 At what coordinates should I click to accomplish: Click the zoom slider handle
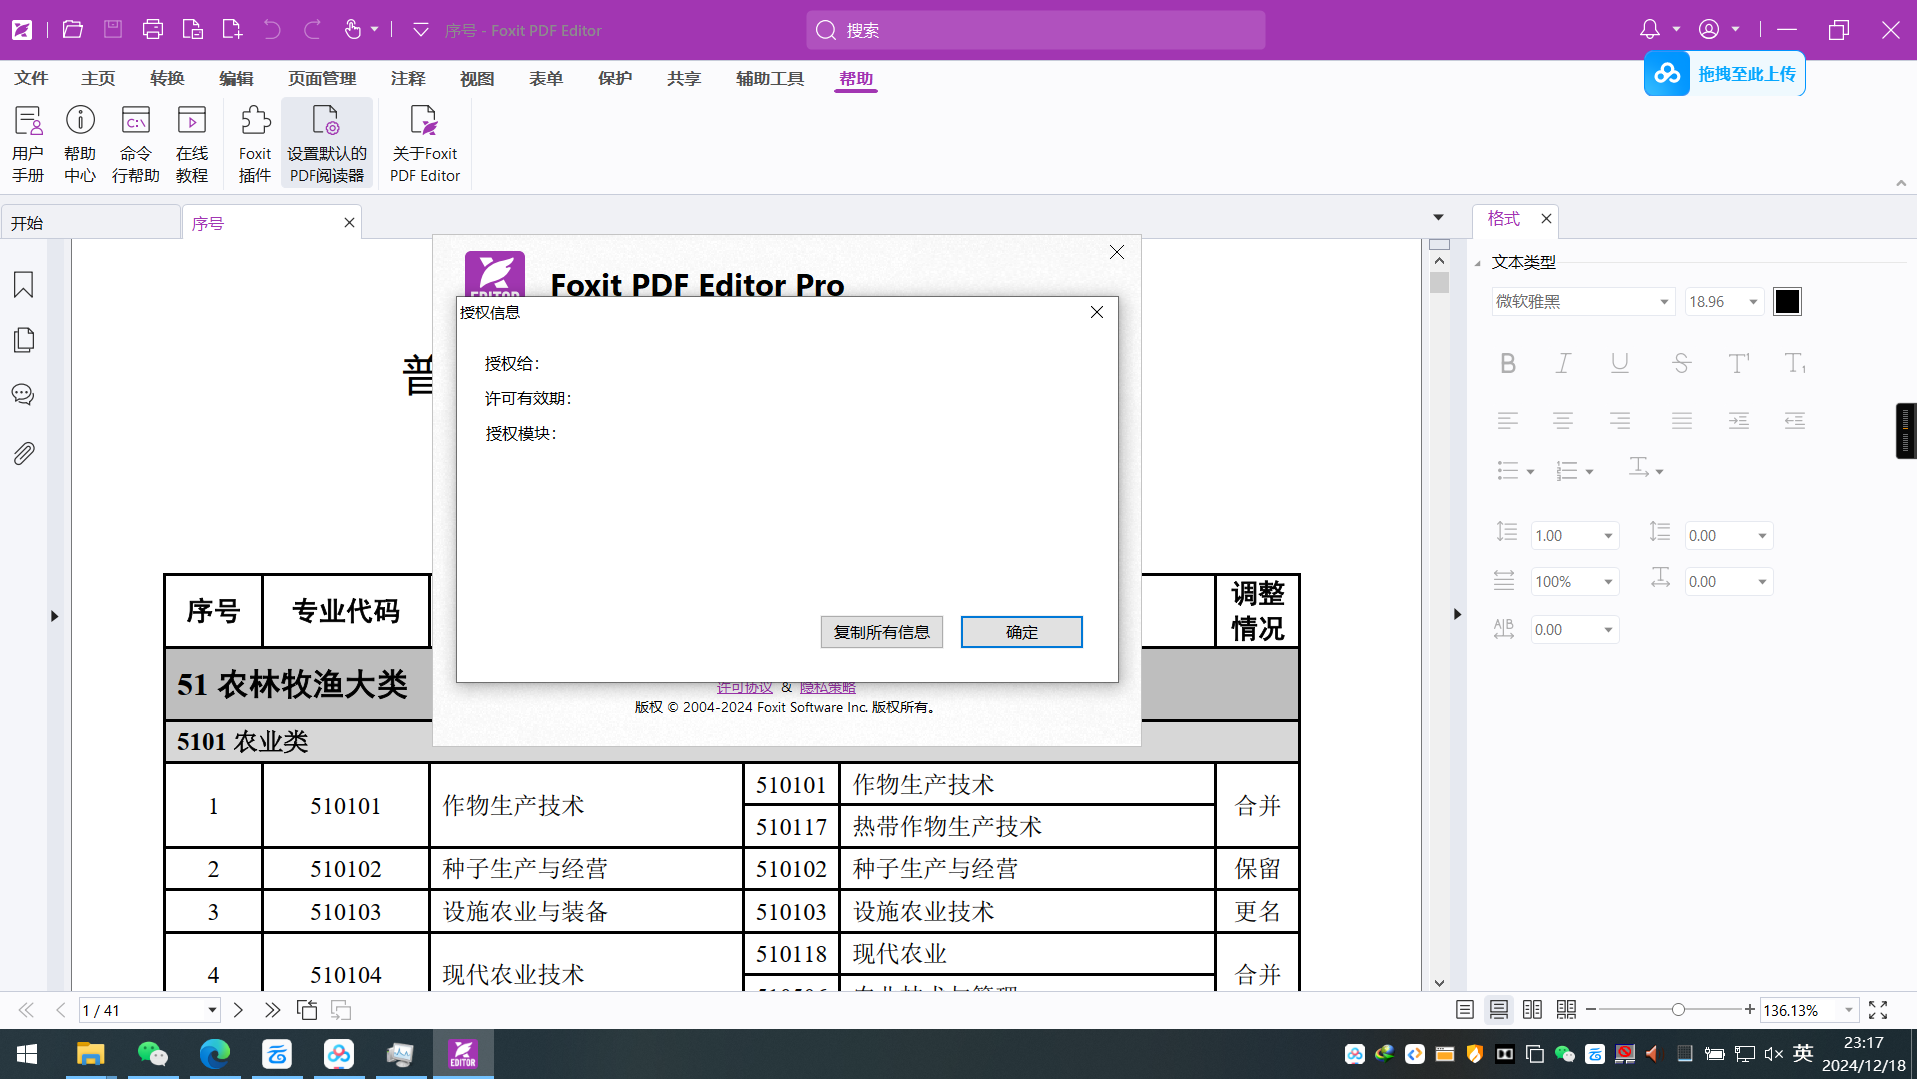tap(1678, 1010)
